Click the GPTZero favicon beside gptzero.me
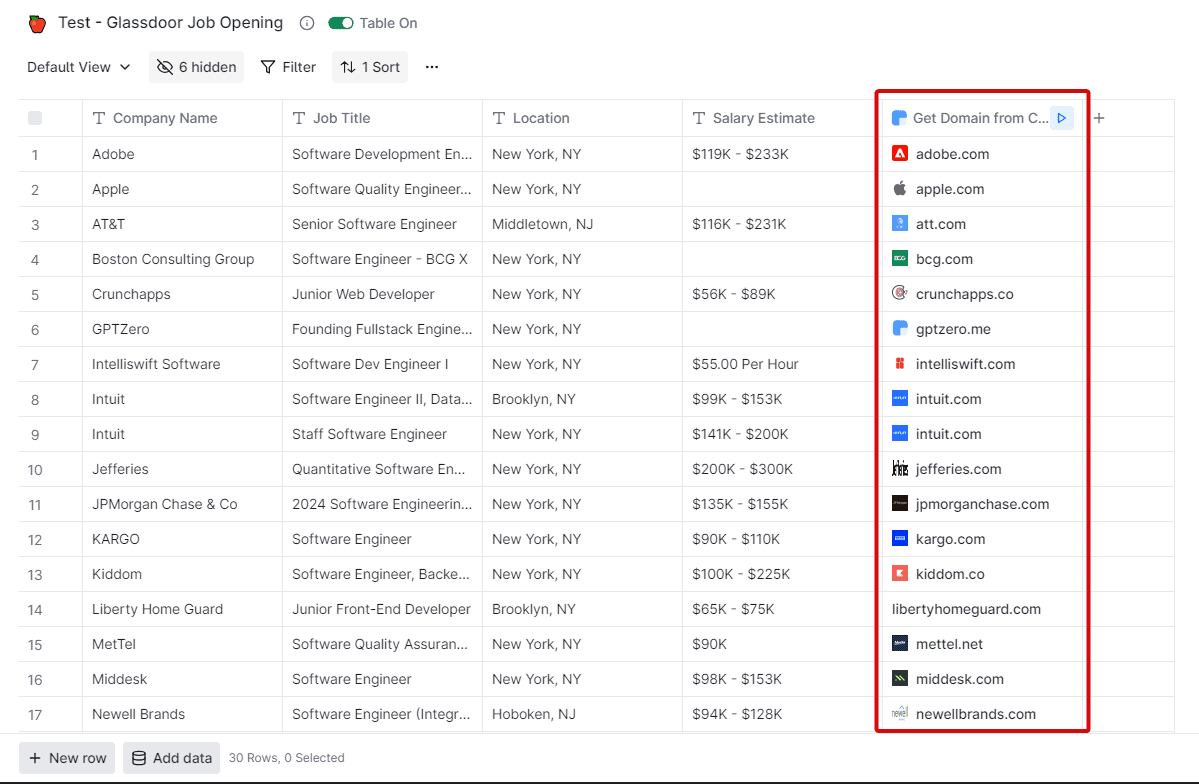 pyautogui.click(x=900, y=329)
